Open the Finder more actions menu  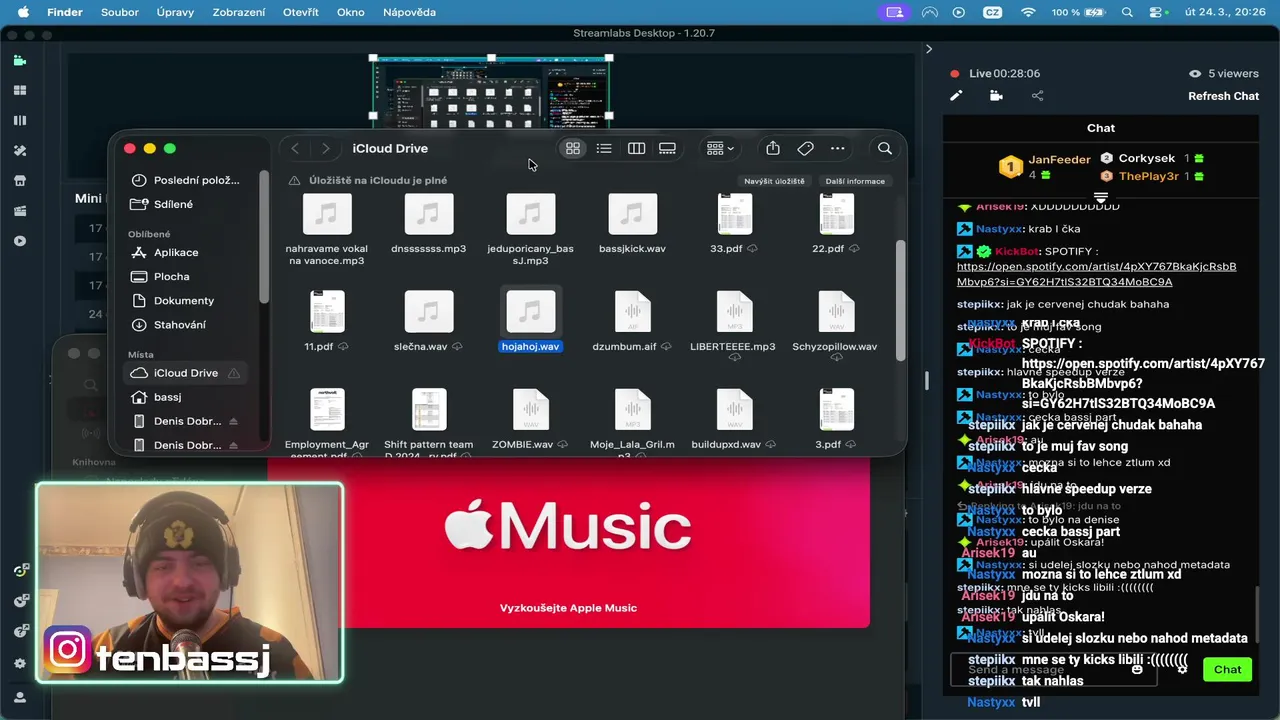[x=838, y=148]
